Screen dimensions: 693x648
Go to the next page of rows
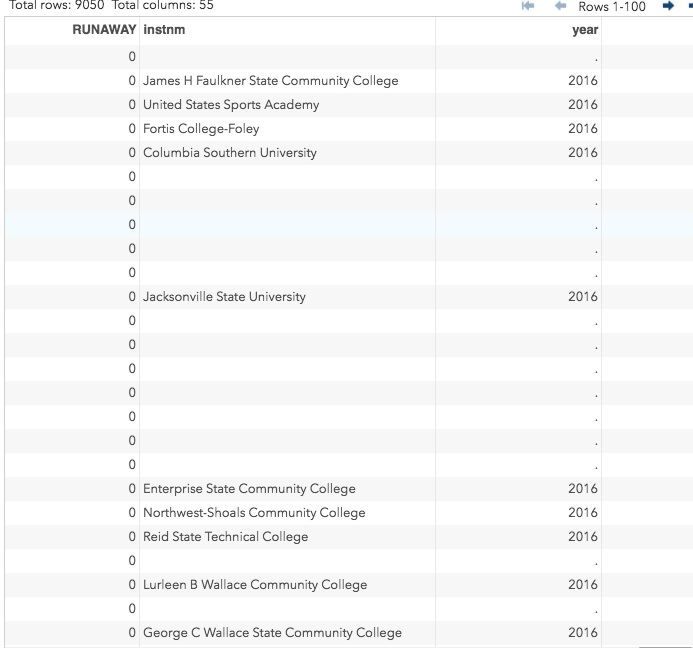tap(667, 6)
